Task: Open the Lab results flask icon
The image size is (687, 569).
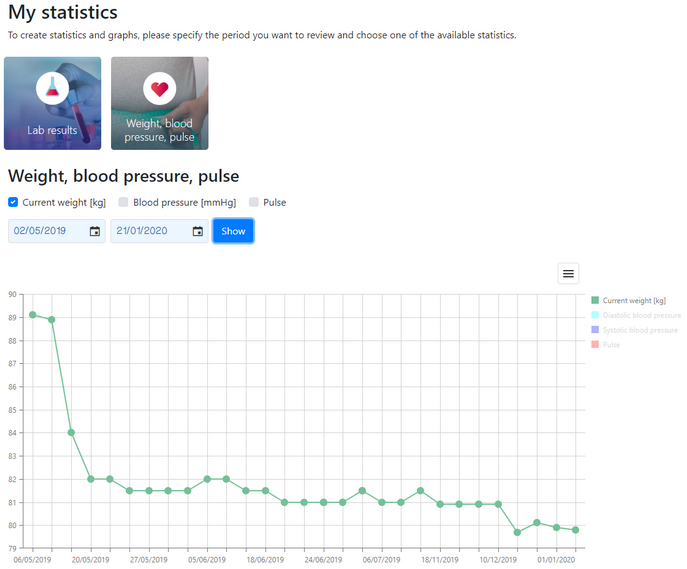Action: click(x=53, y=88)
